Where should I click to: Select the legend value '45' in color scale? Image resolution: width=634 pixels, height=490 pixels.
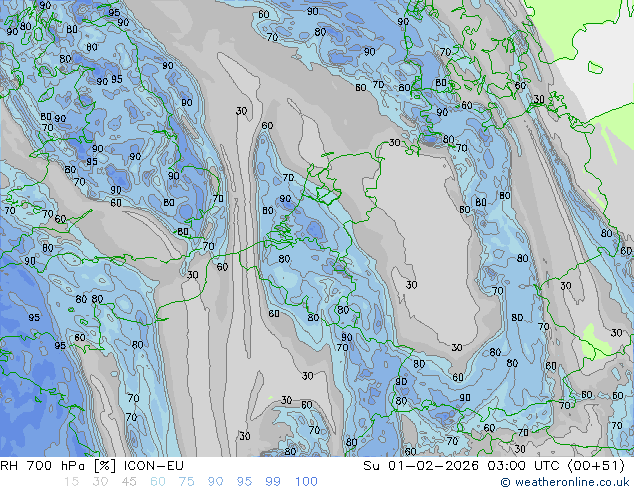pyautogui.click(x=129, y=482)
